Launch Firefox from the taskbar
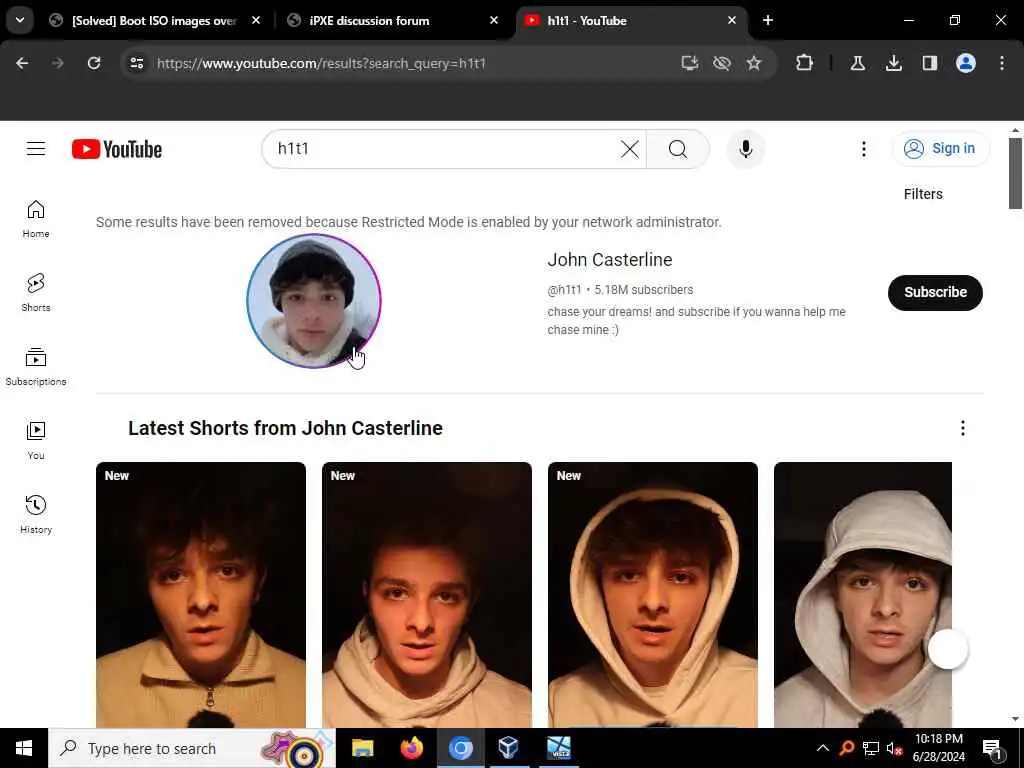Image resolution: width=1024 pixels, height=768 pixels. (411, 748)
